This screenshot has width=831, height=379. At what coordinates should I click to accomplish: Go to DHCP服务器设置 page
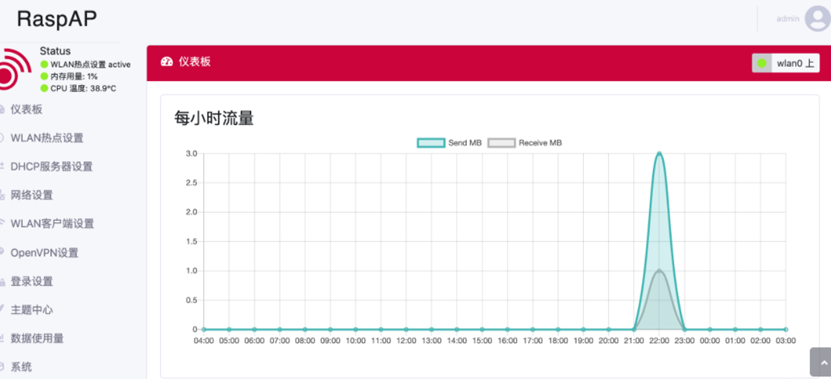(x=51, y=167)
